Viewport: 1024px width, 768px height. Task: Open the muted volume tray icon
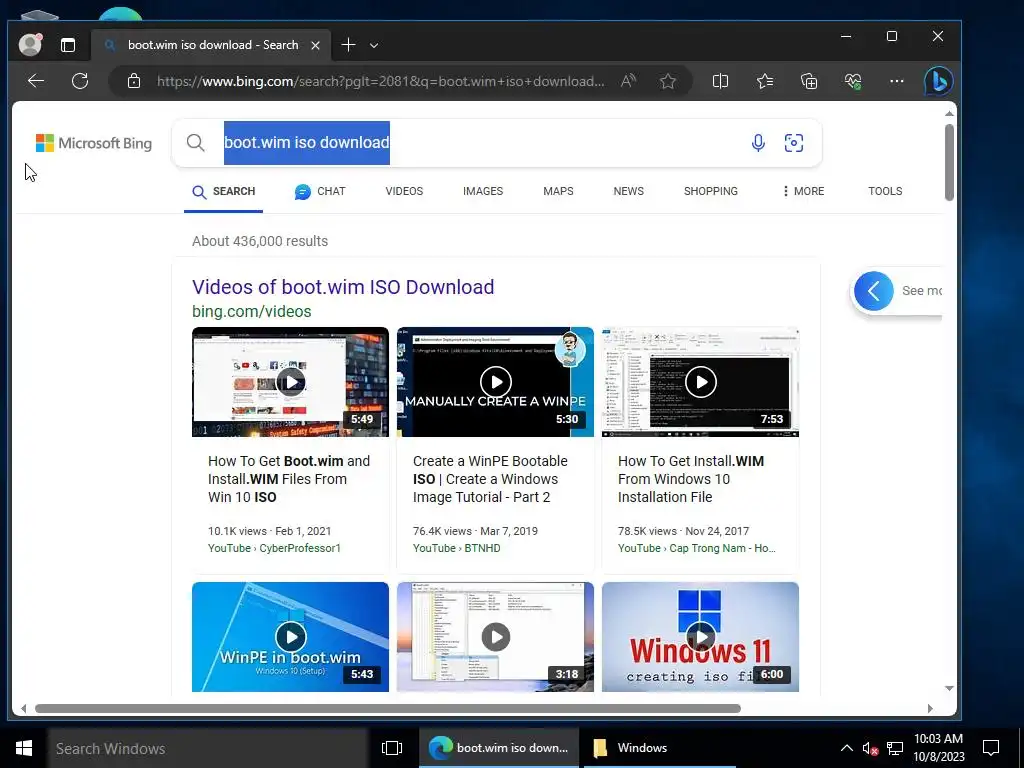[870, 748]
